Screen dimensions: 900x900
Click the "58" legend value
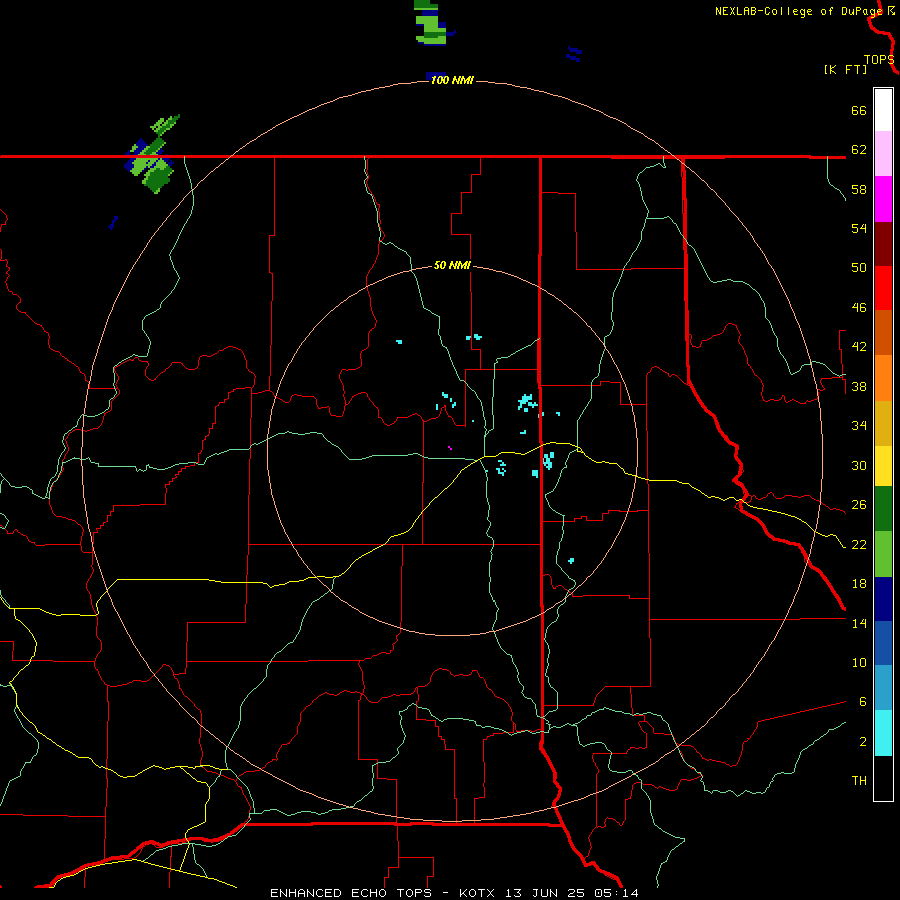[859, 189]
